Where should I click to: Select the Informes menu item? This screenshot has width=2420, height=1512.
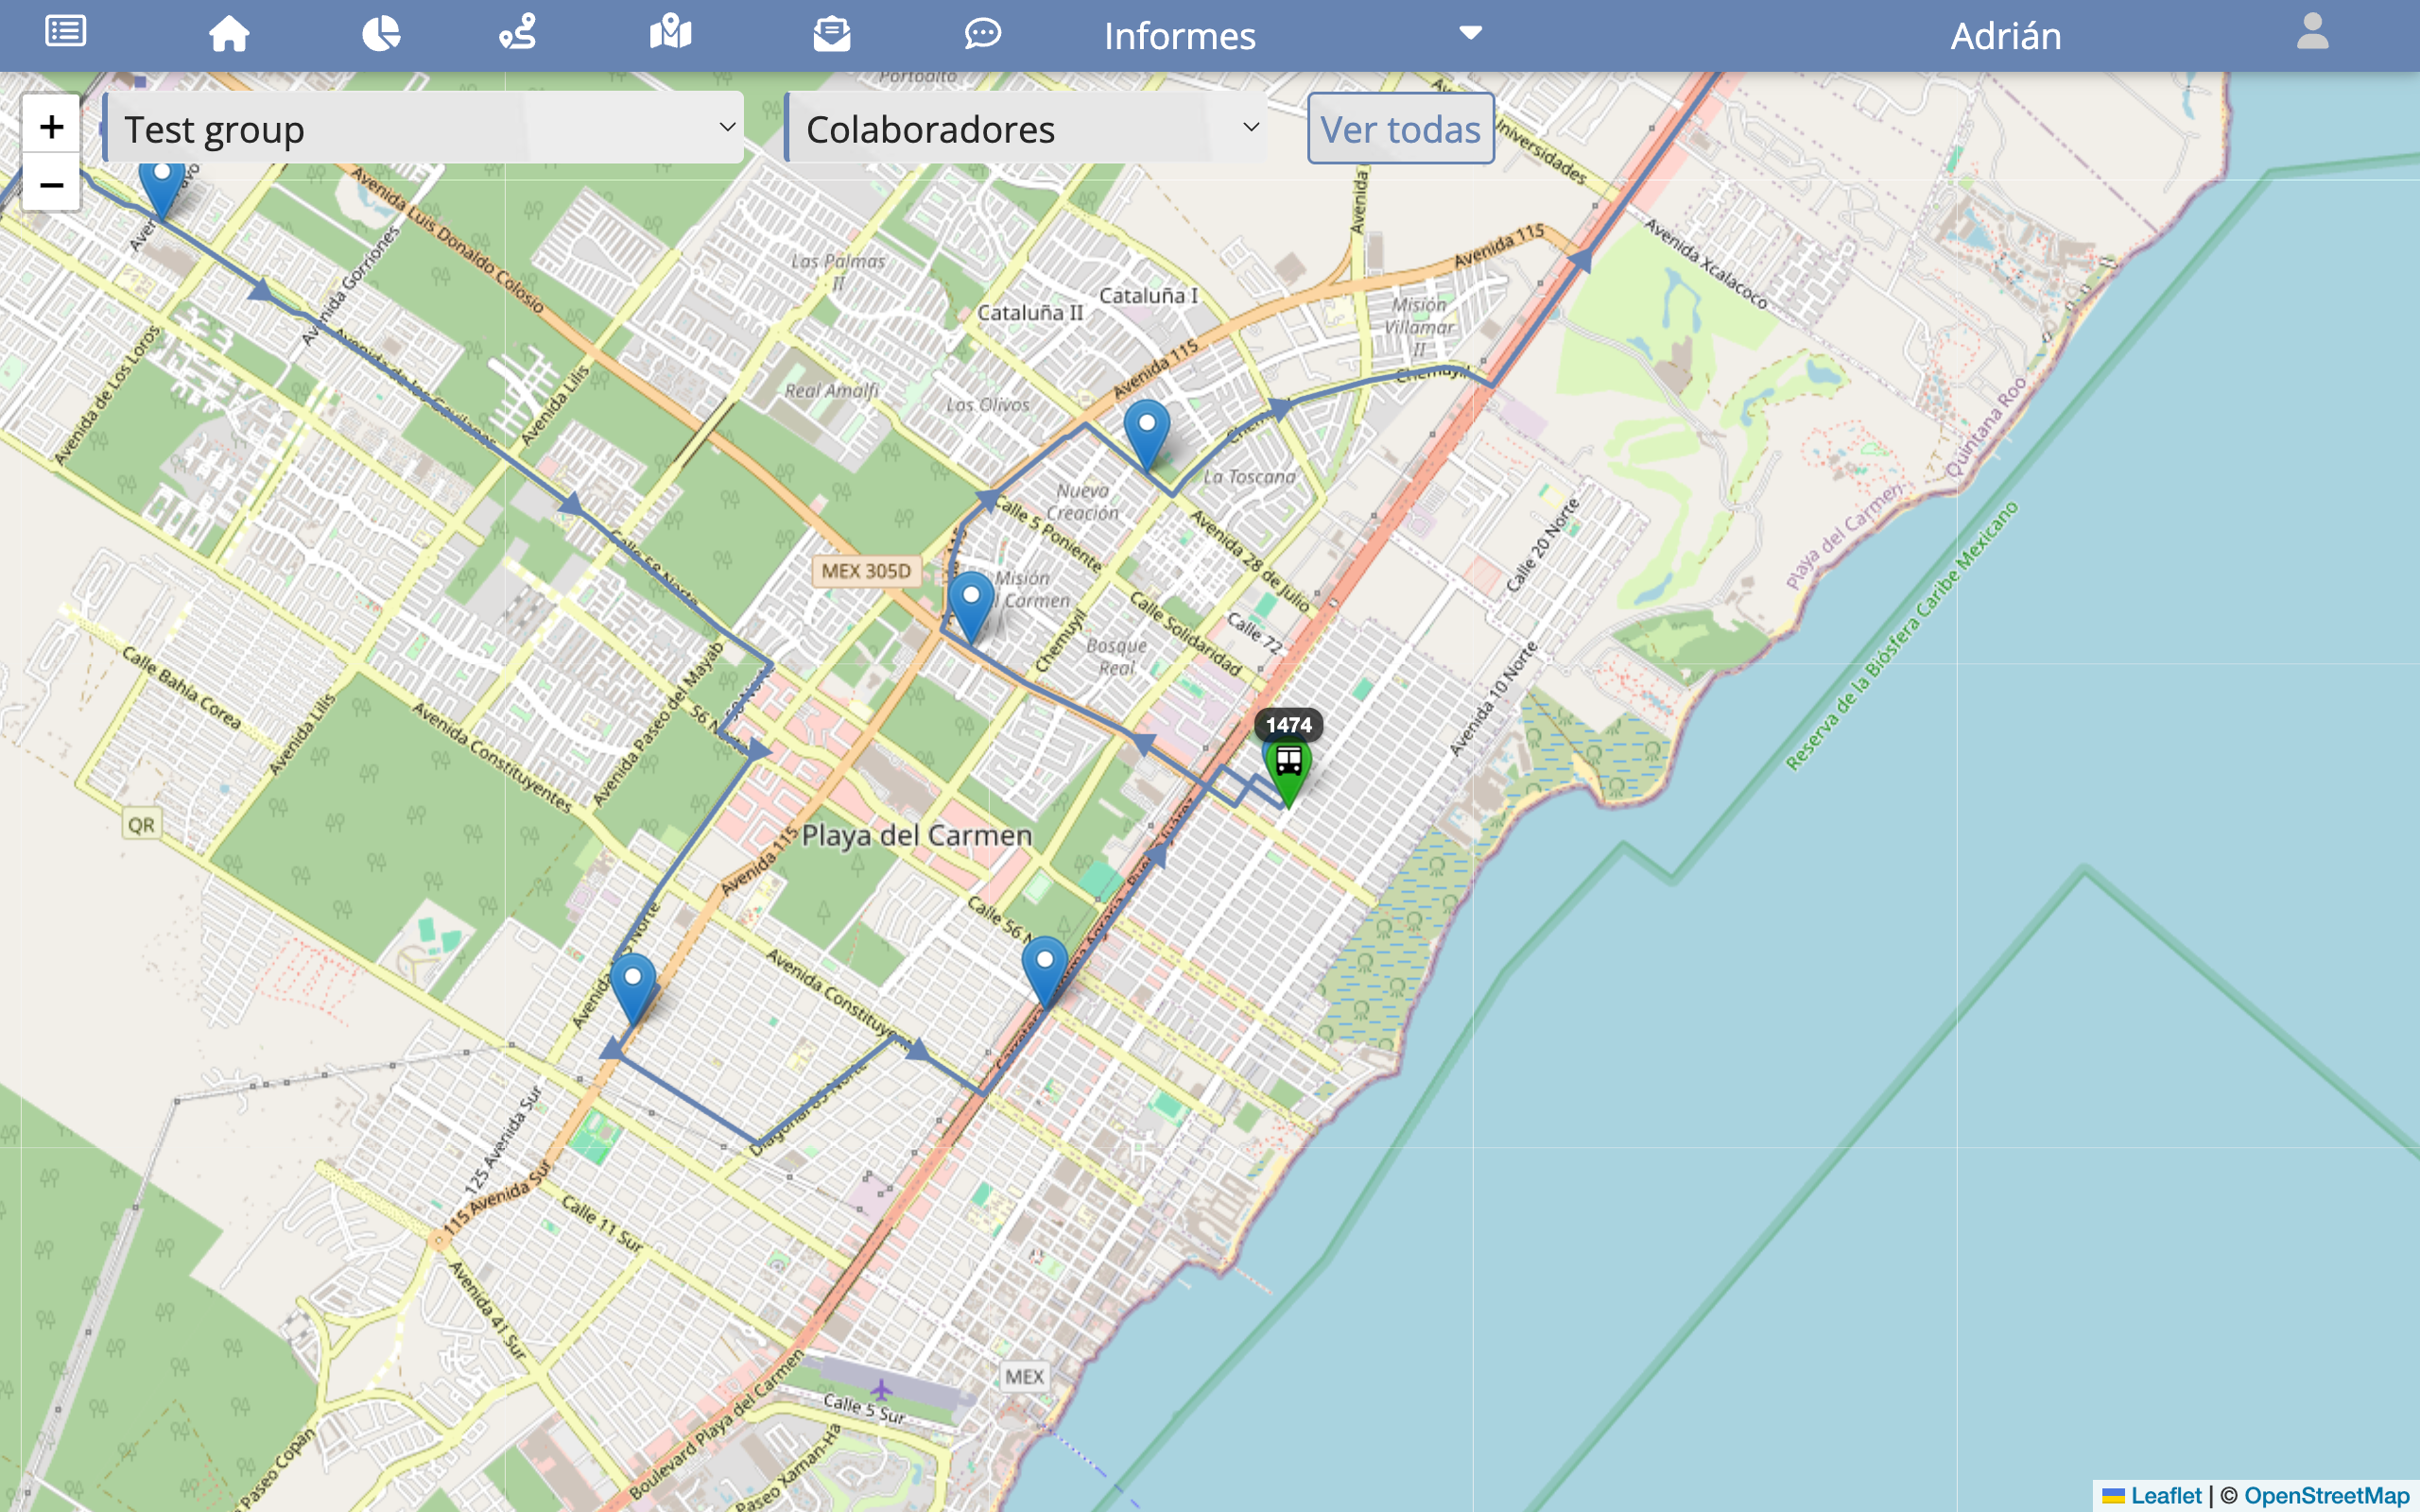[x=1178, y=35]
